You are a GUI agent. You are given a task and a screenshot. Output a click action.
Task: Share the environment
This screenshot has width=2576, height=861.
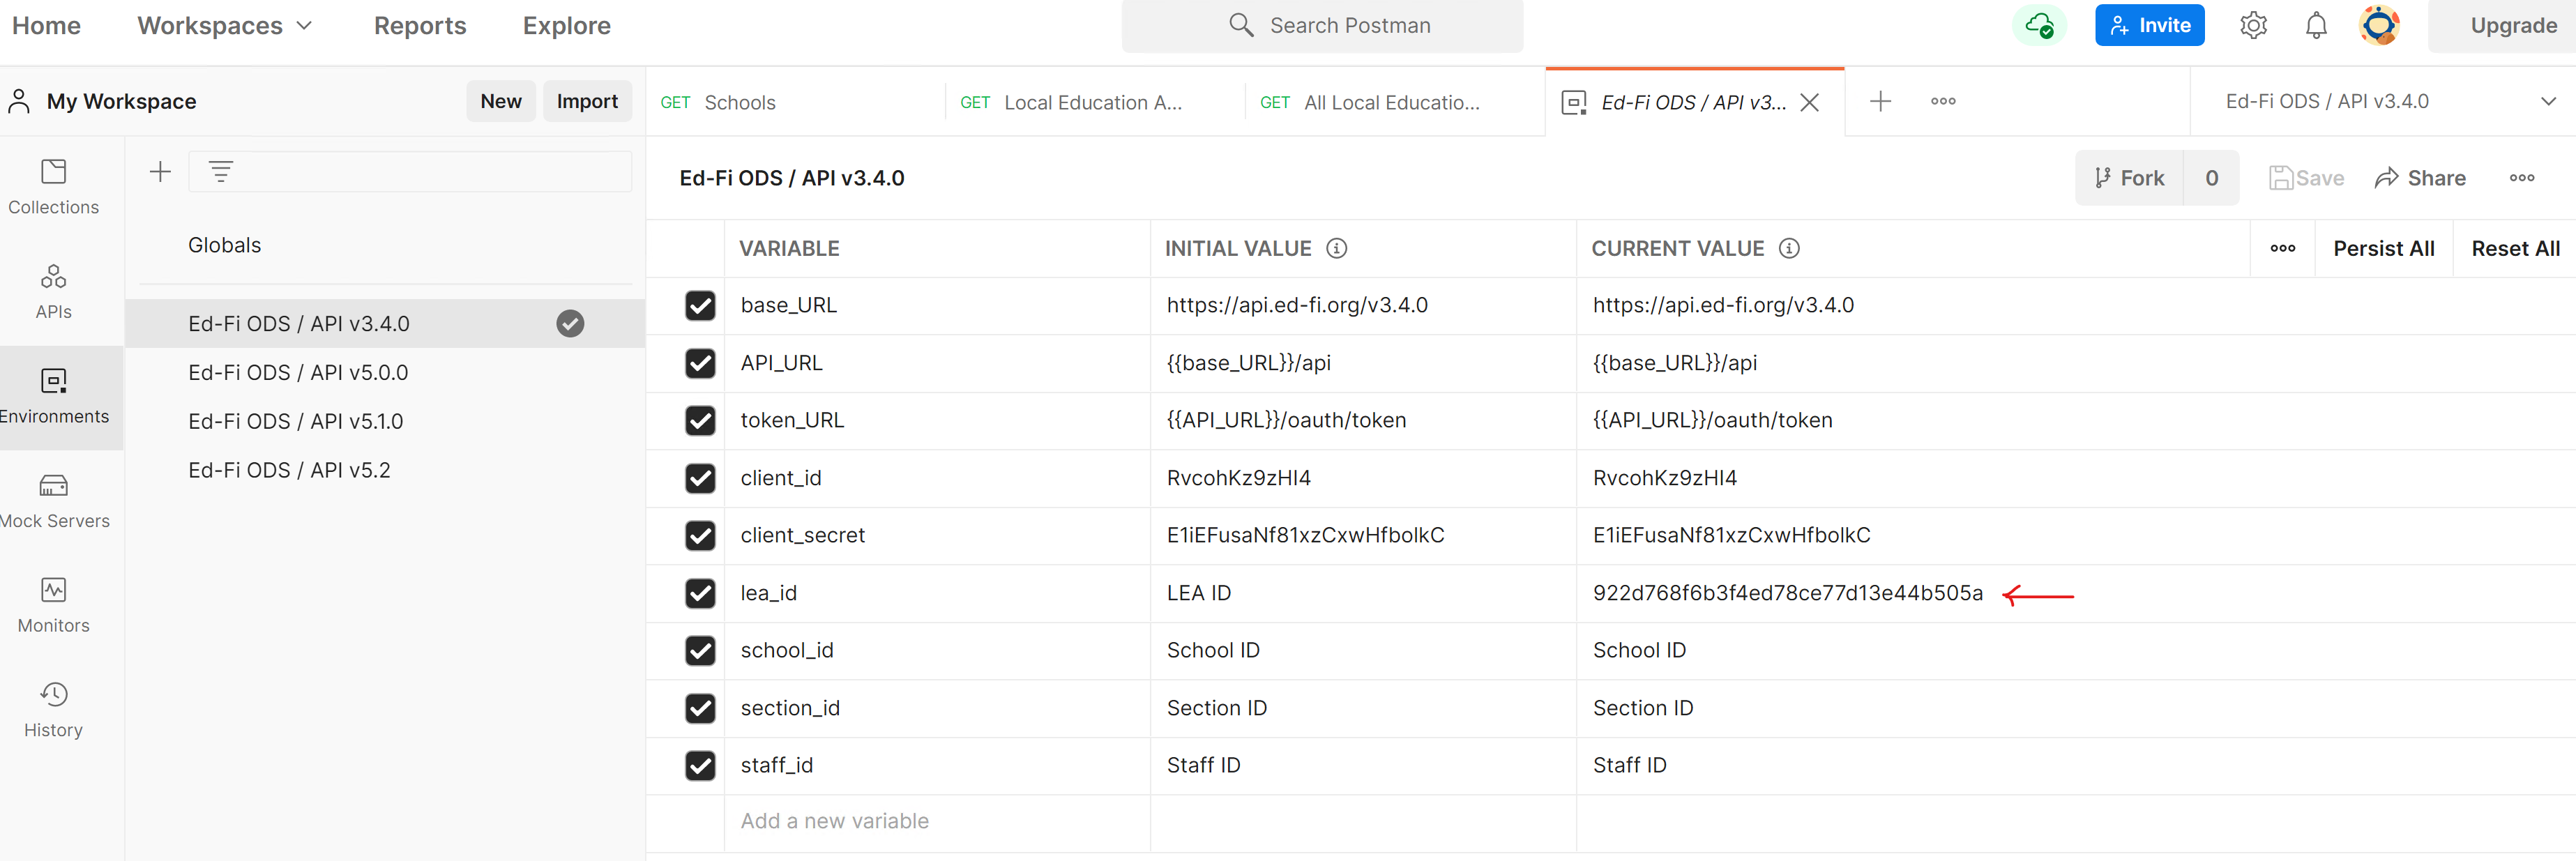pyautogui.click(x=2420, y=178)
